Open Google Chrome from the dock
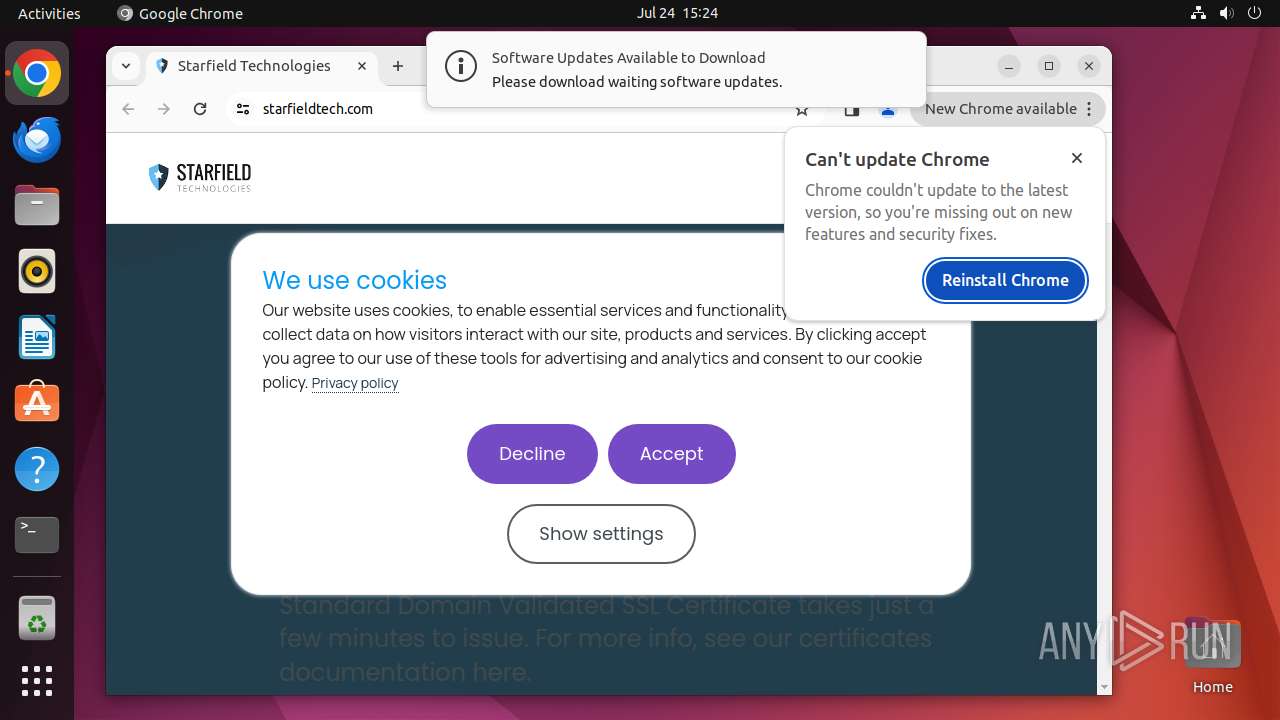1280x720 pixels. [x=37, y=73]
